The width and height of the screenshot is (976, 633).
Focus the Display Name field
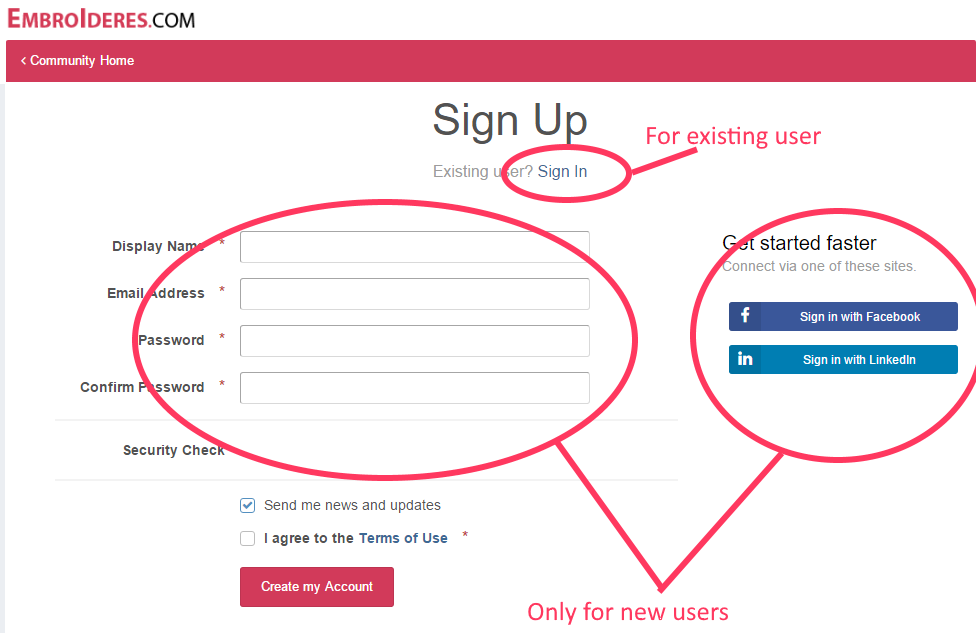click(415, 247)
